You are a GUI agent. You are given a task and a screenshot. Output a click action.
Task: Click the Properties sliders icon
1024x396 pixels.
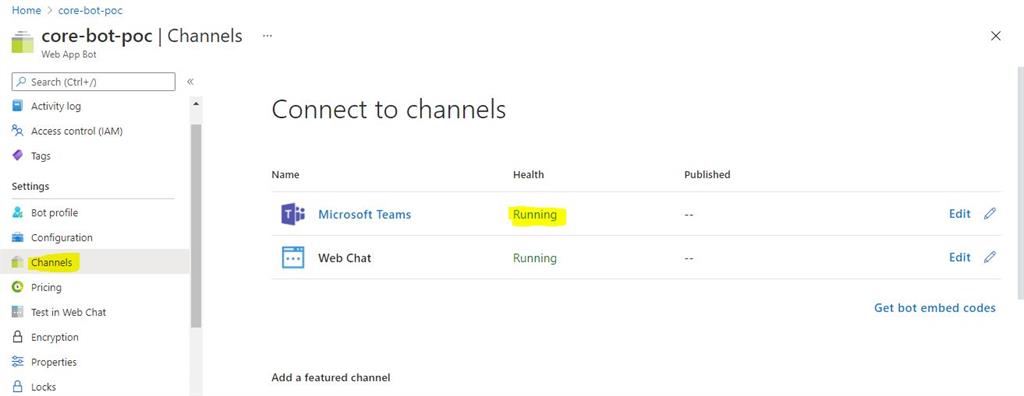coord(18,361)
